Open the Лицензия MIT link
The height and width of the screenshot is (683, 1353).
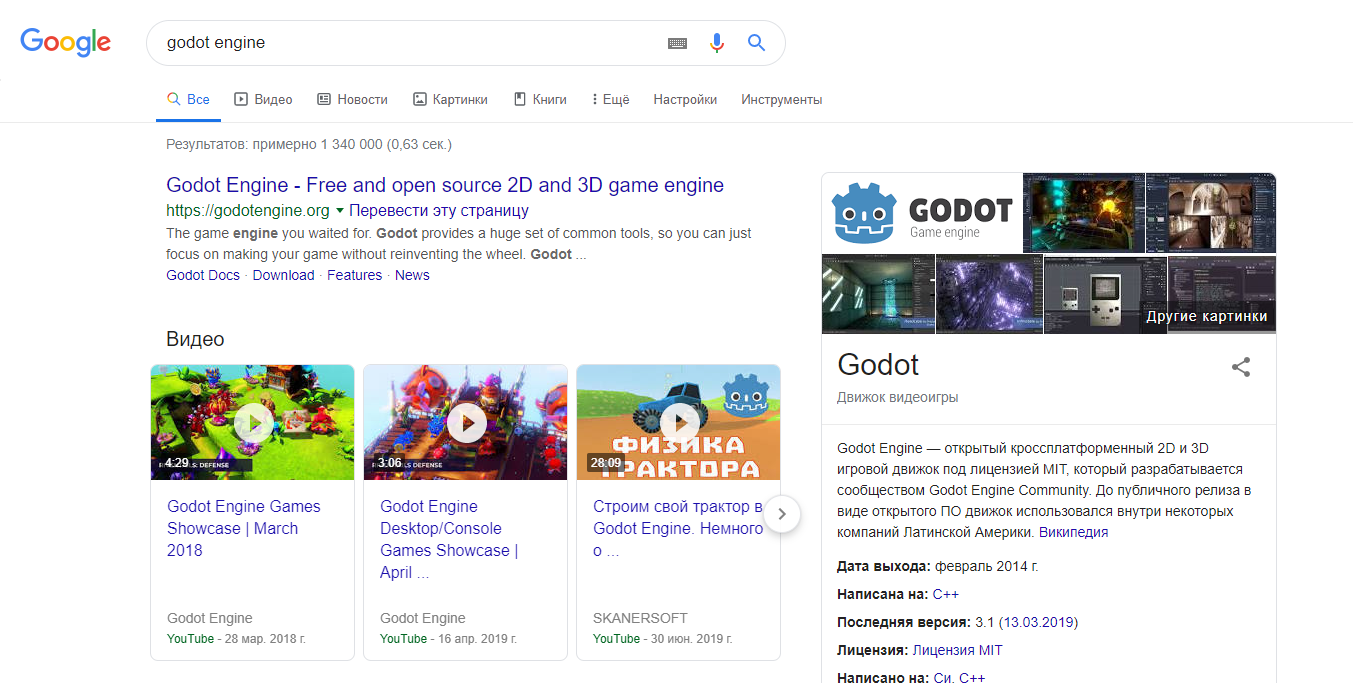(957, 650)
